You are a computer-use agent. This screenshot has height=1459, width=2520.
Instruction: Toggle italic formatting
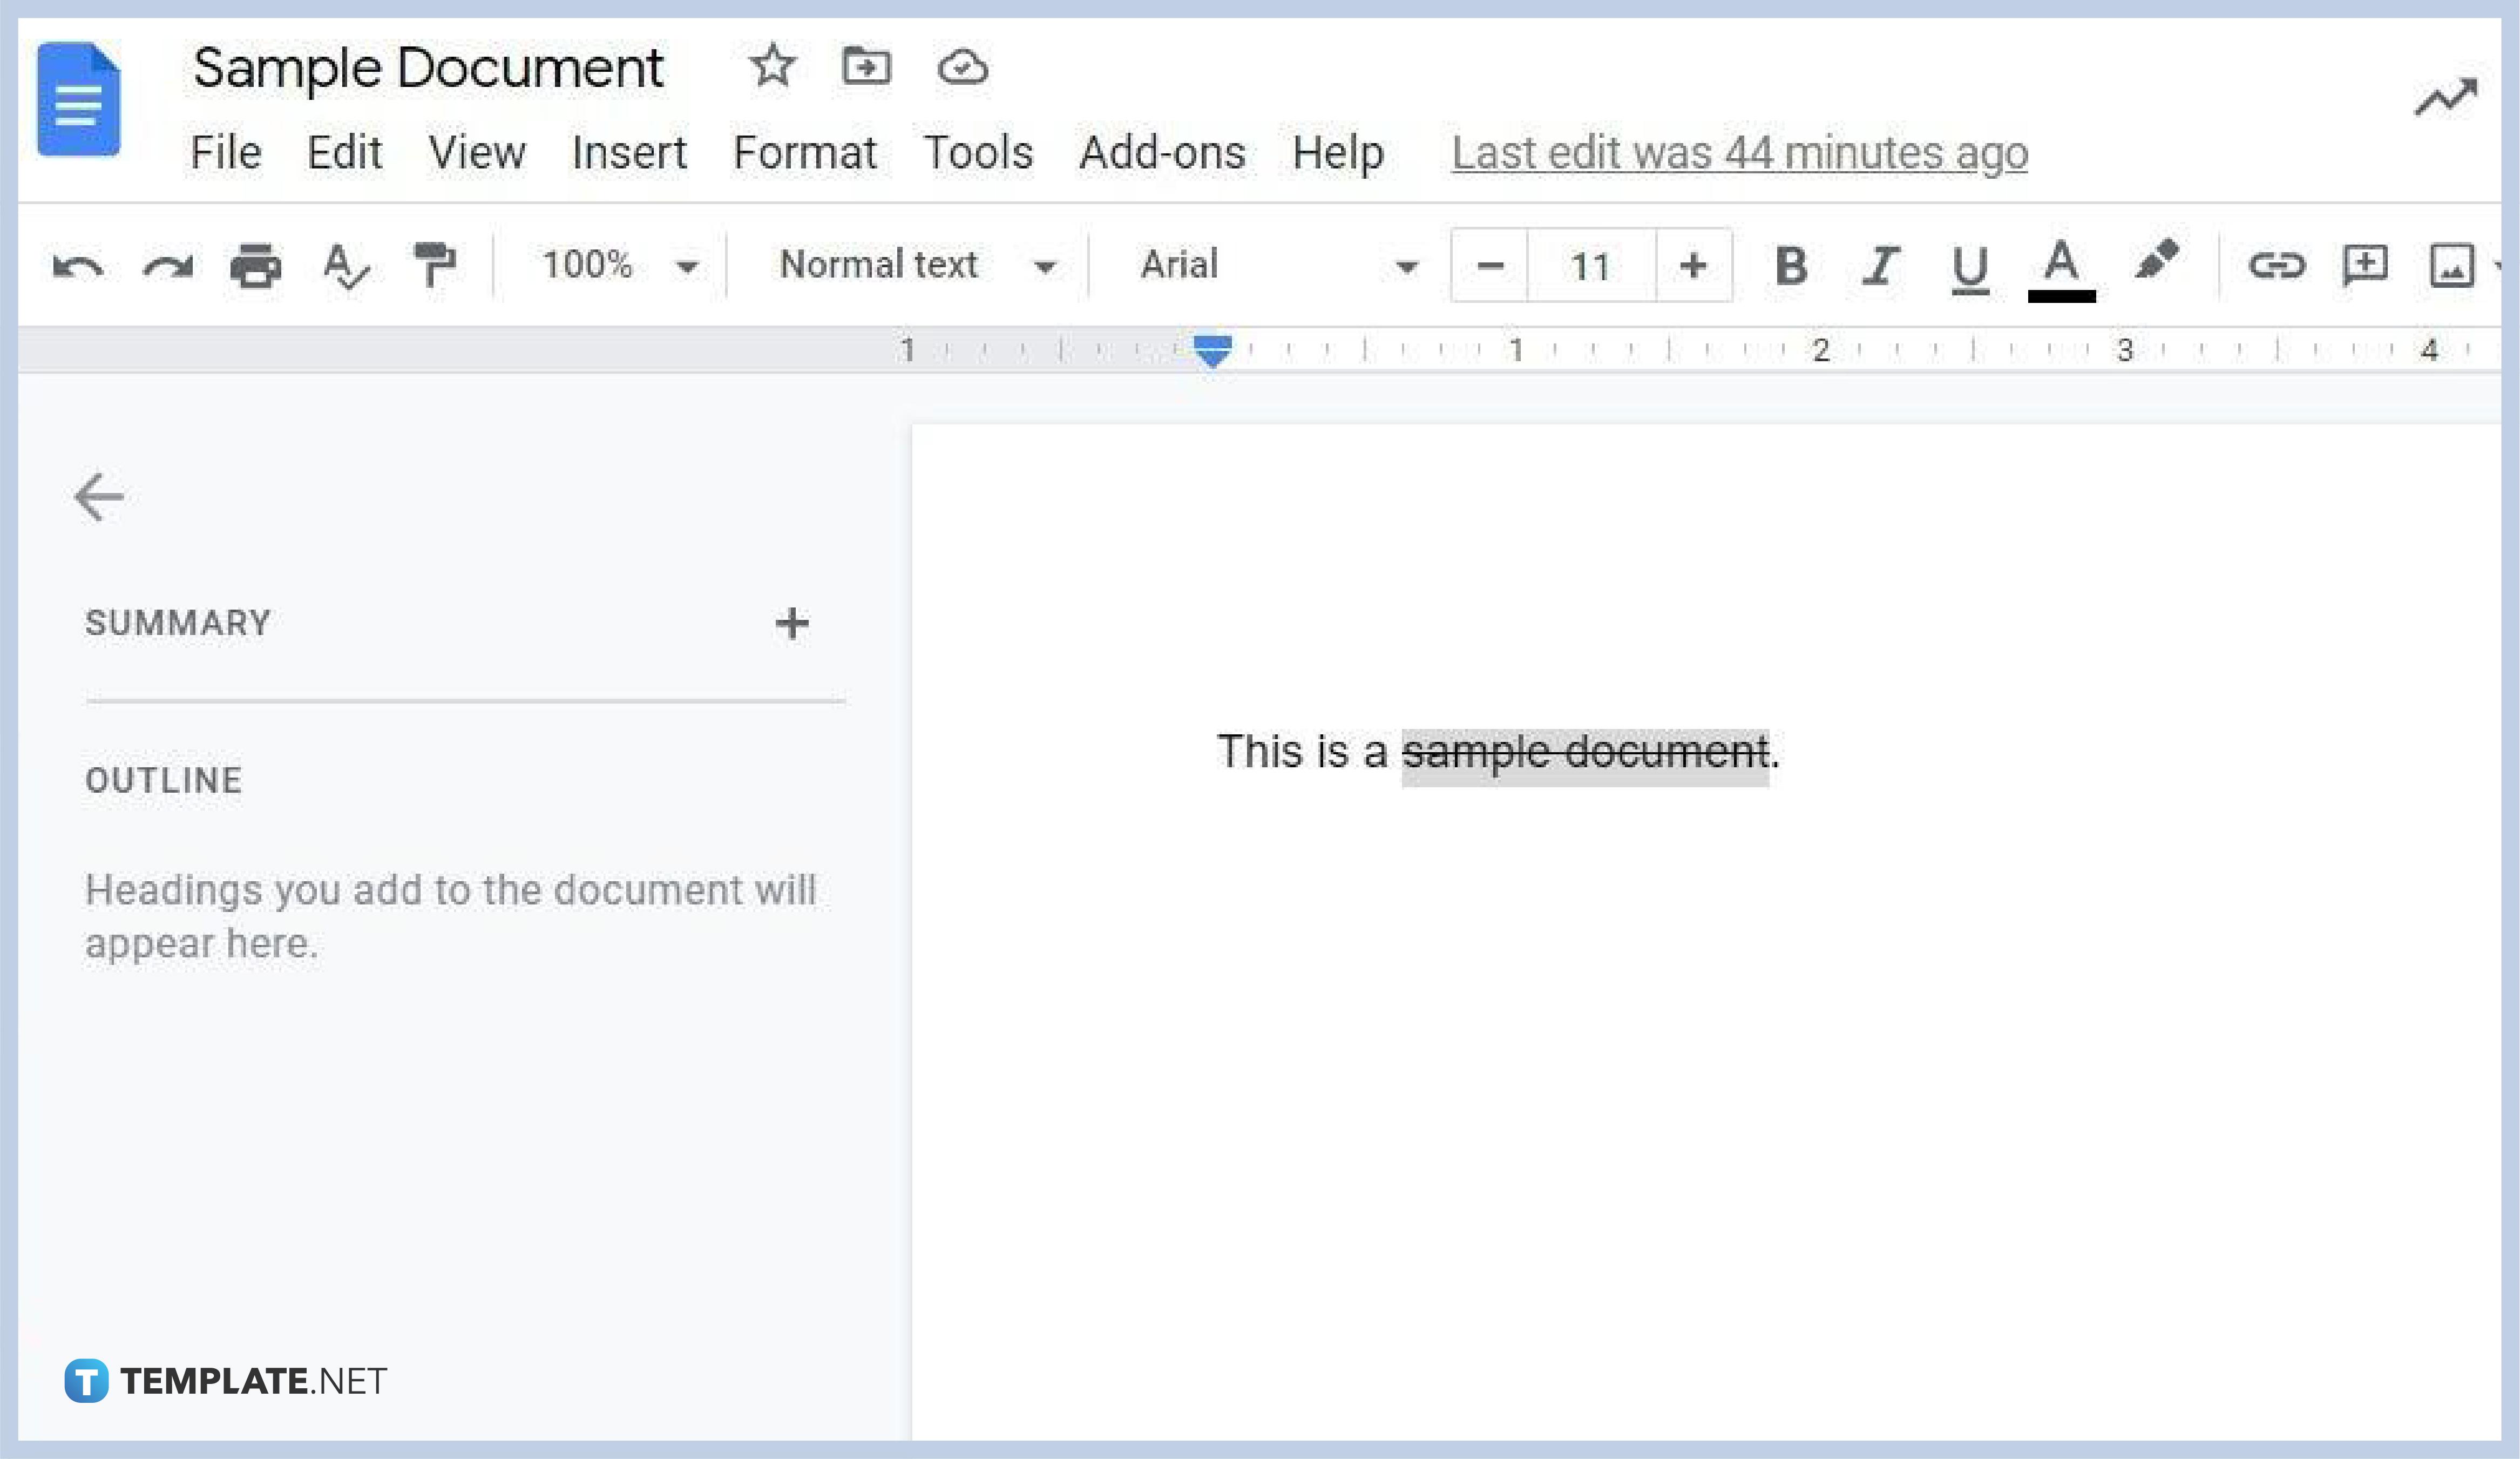(x=1879, y=265)
